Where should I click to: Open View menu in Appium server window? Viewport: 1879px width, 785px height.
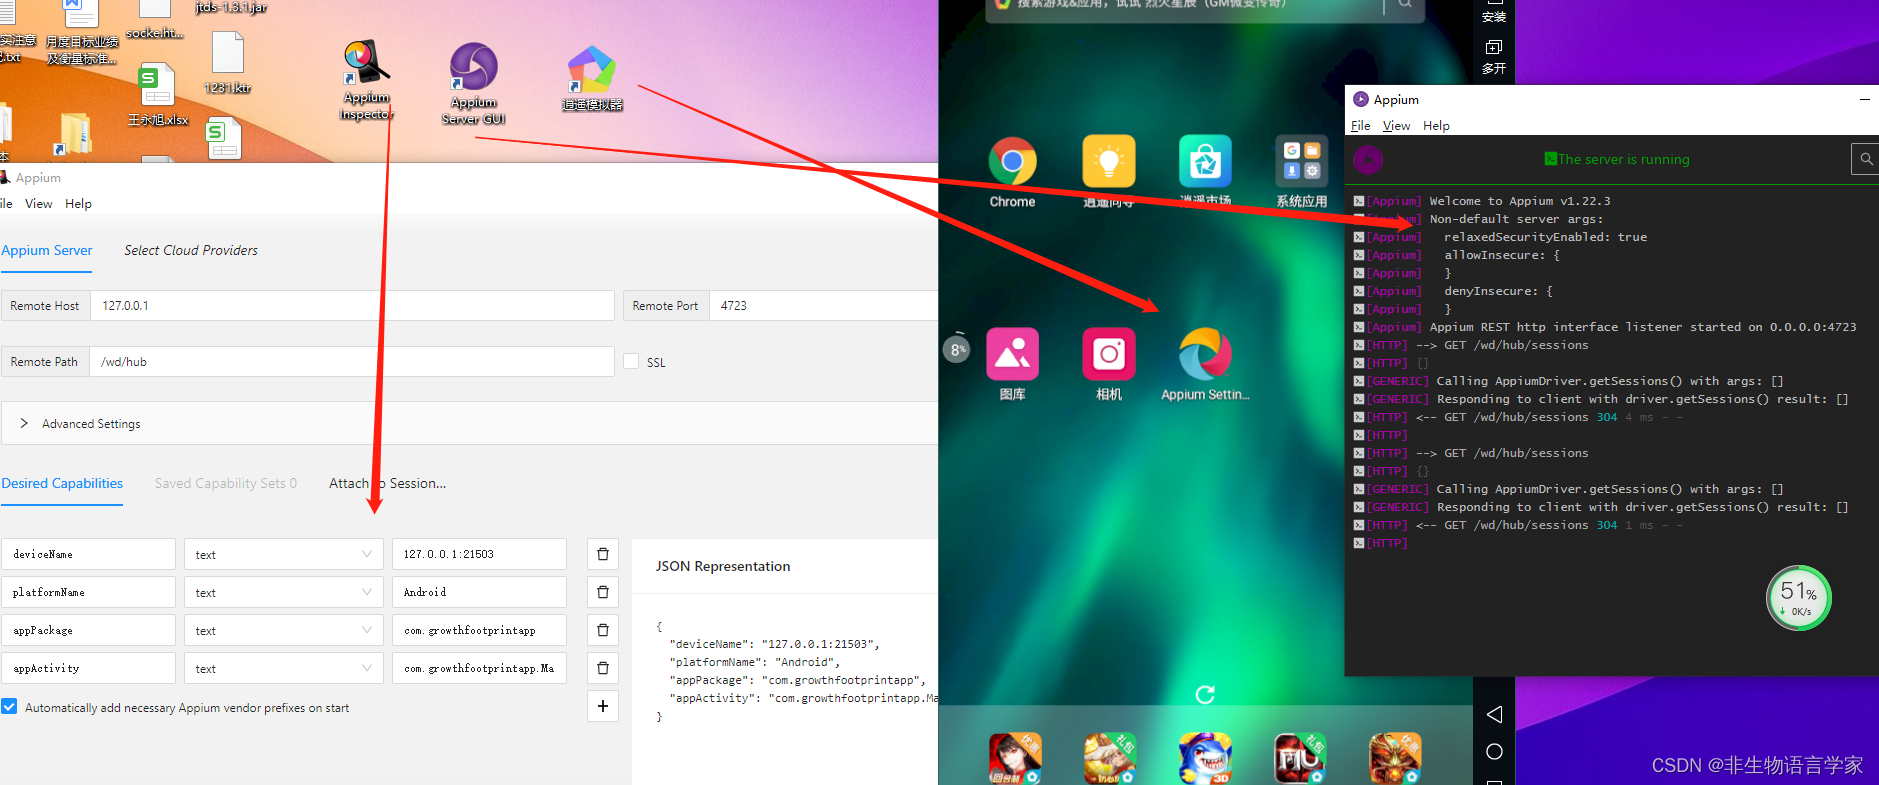click(x=1396, y=125)
